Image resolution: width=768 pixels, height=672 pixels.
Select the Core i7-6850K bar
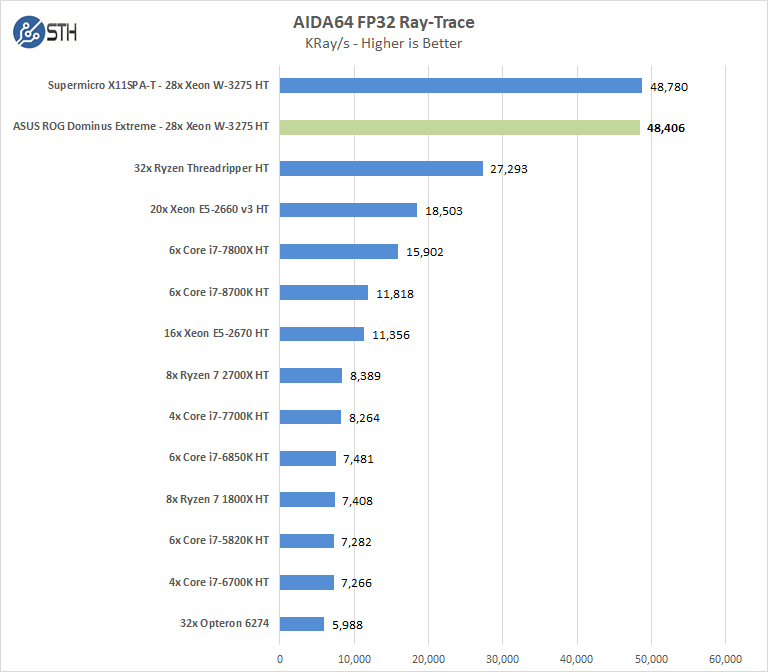[308, 458]
